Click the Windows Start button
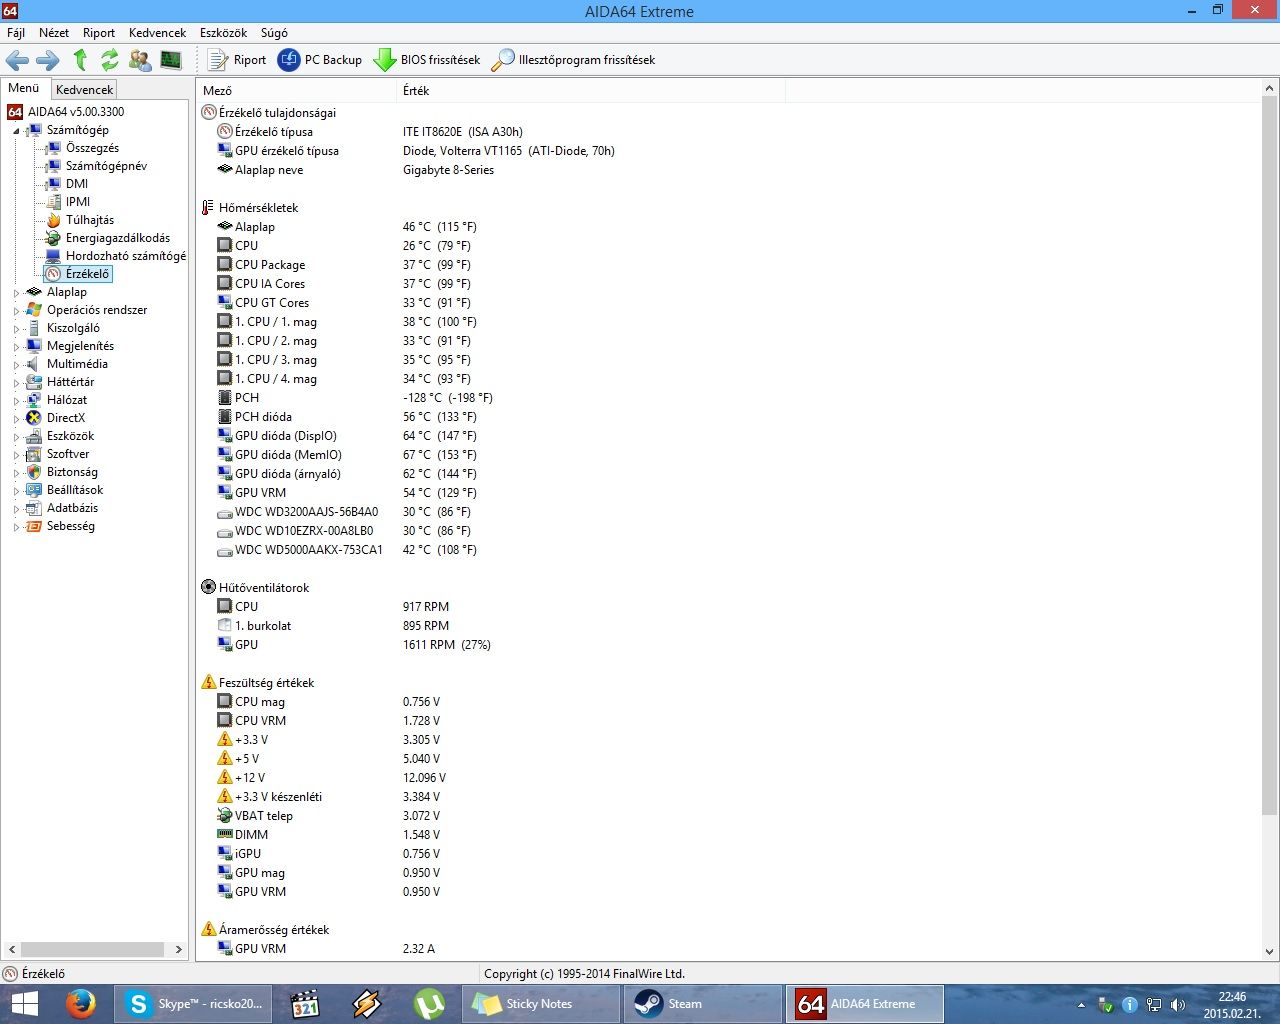Screen dimensions: 1280x1024 (24, 1003)
